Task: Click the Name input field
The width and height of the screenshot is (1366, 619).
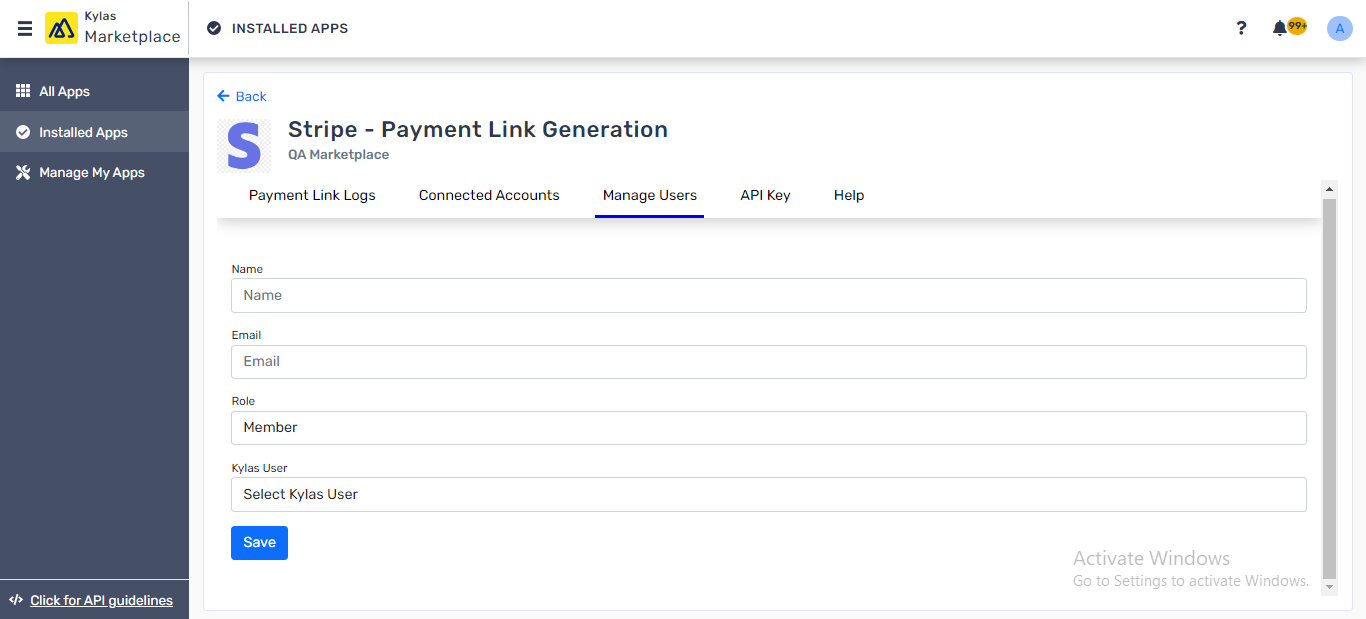Action: [x=768, y=295]
